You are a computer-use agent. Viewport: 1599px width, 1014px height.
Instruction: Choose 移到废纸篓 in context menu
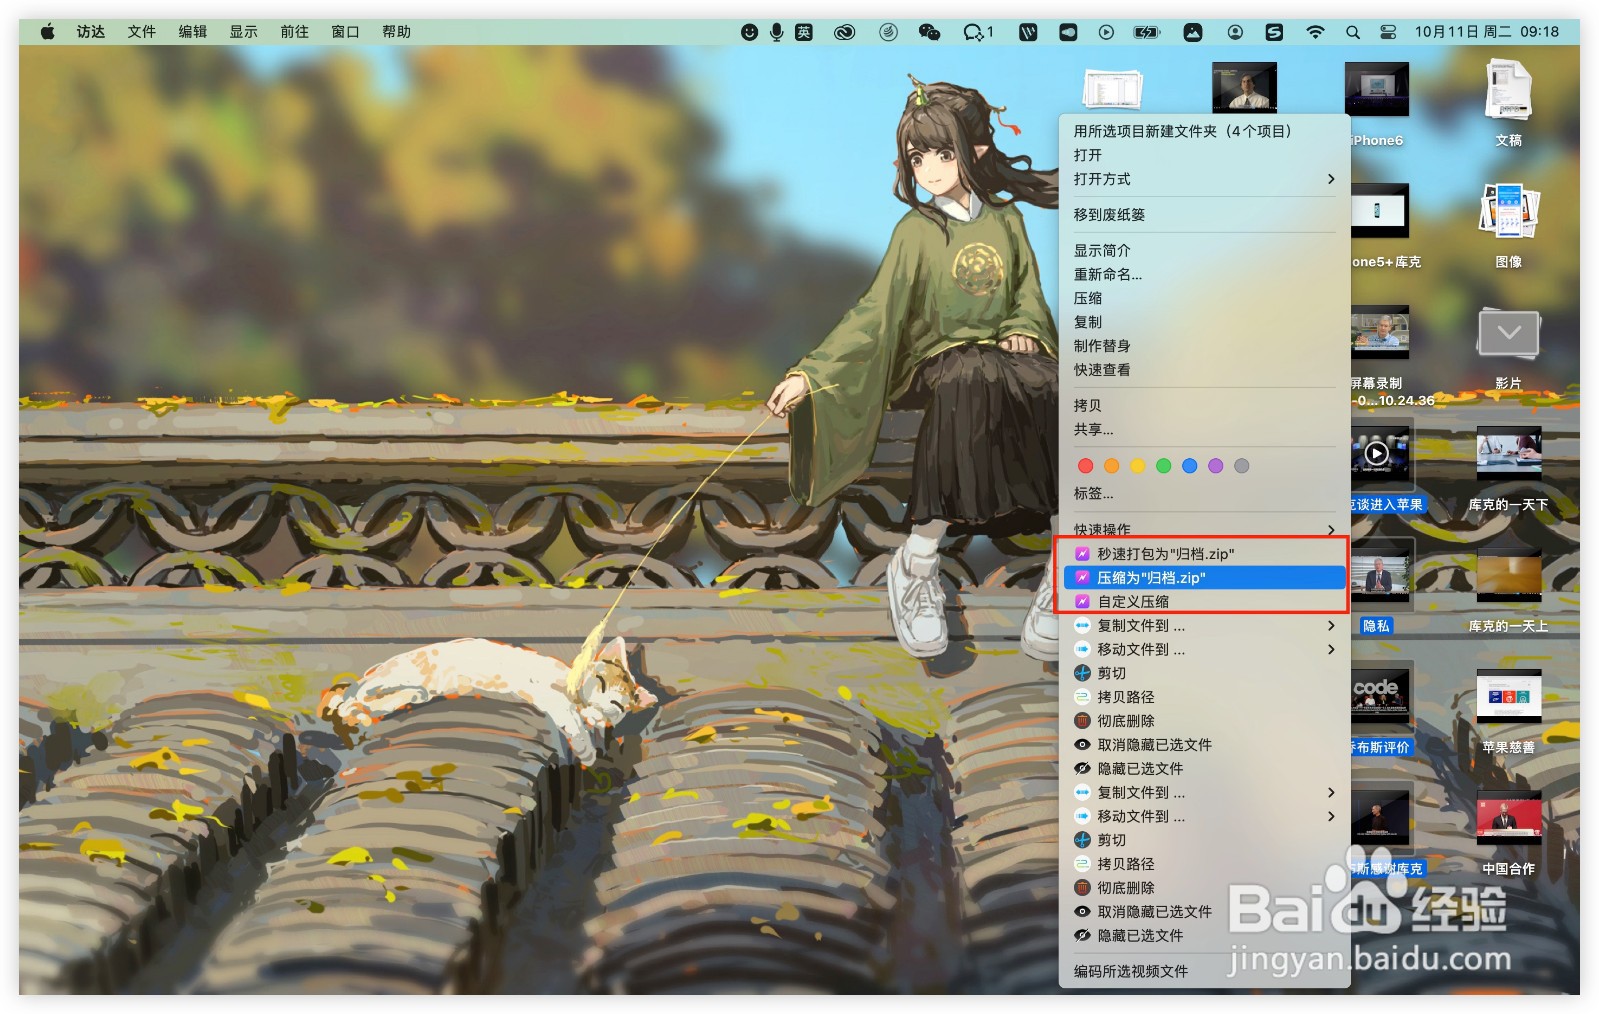(1204, 215)
